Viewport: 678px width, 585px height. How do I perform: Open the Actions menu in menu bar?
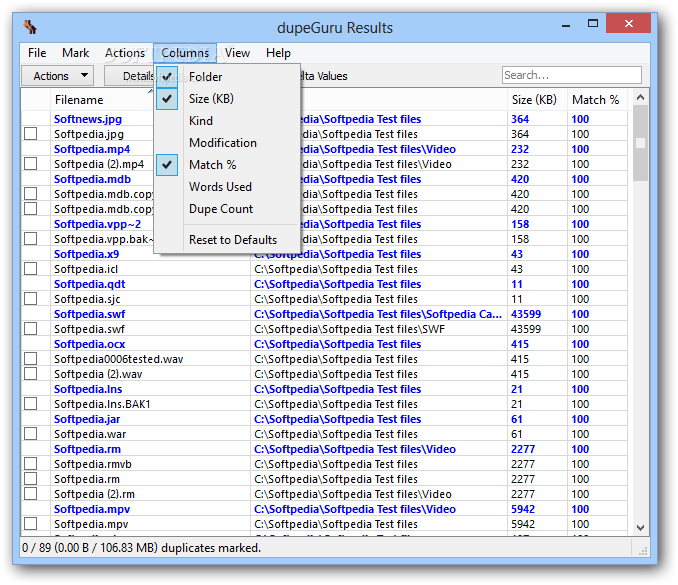click(125, 53)
